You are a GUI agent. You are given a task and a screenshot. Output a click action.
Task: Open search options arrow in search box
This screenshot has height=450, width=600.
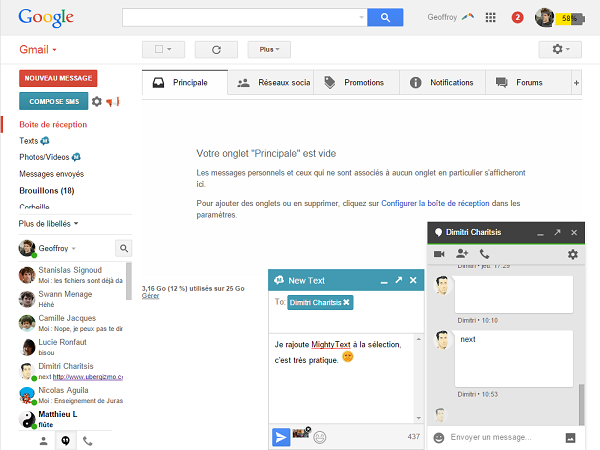click(x=361, y=17)
